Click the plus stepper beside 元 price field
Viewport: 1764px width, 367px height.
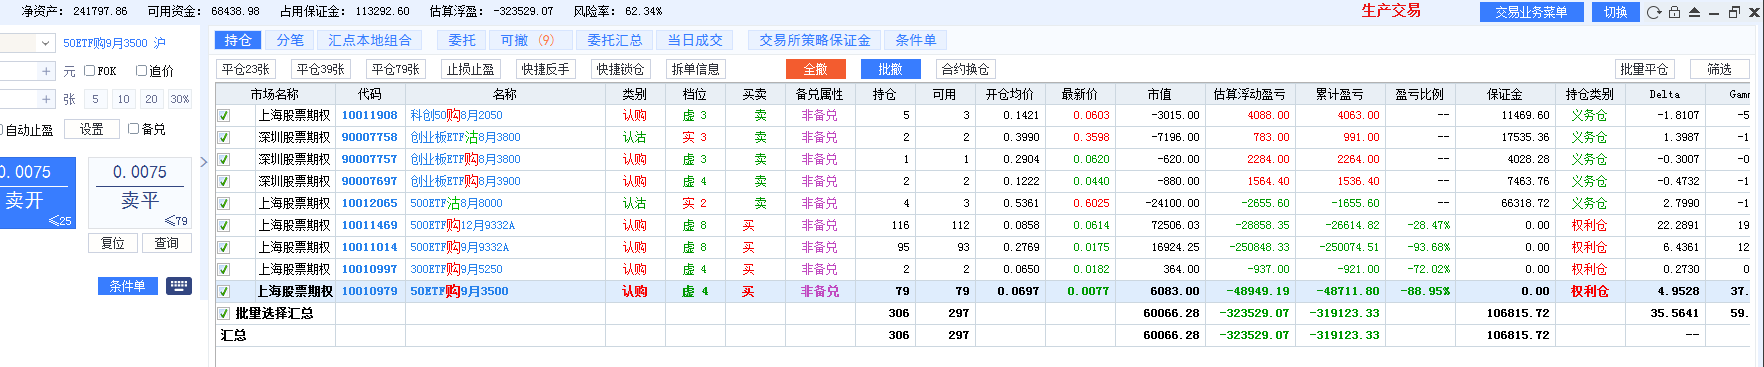[46, 71]
